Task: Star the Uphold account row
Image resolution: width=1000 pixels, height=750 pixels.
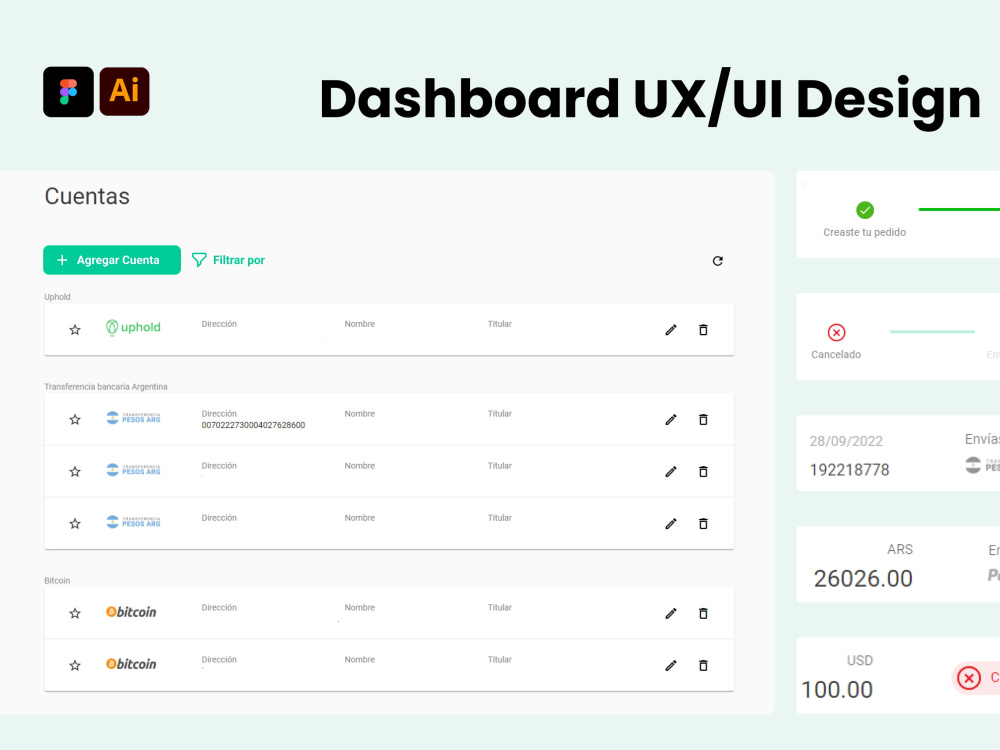Action: point(75,330)
